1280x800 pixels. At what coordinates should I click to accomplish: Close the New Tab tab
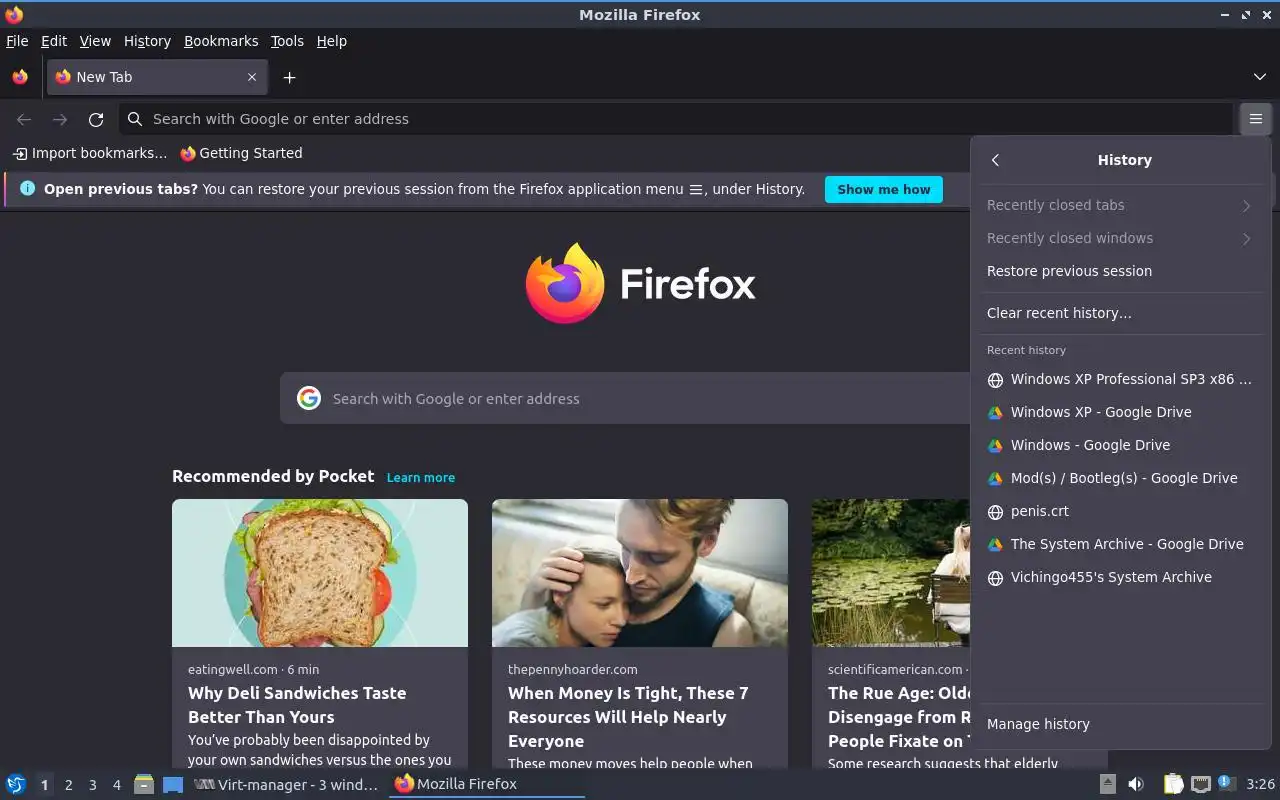click(252, 77)
